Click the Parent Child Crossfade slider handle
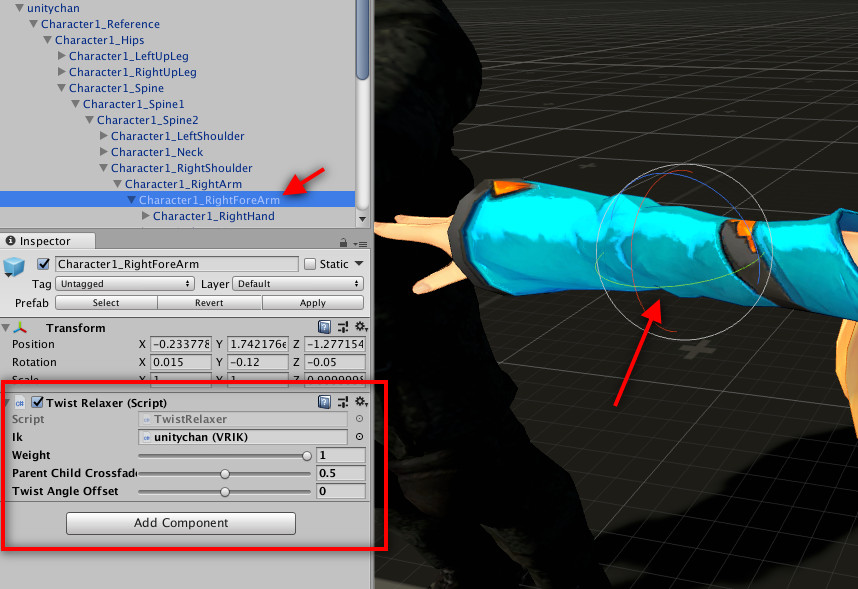 point(225,473)
